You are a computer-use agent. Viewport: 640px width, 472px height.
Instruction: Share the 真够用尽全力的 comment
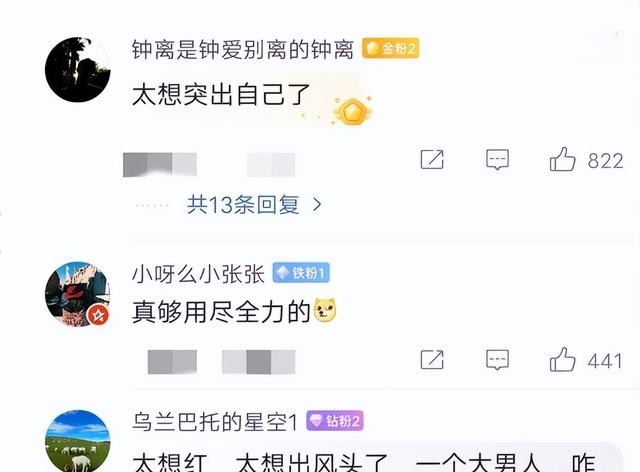coord(432,359)
